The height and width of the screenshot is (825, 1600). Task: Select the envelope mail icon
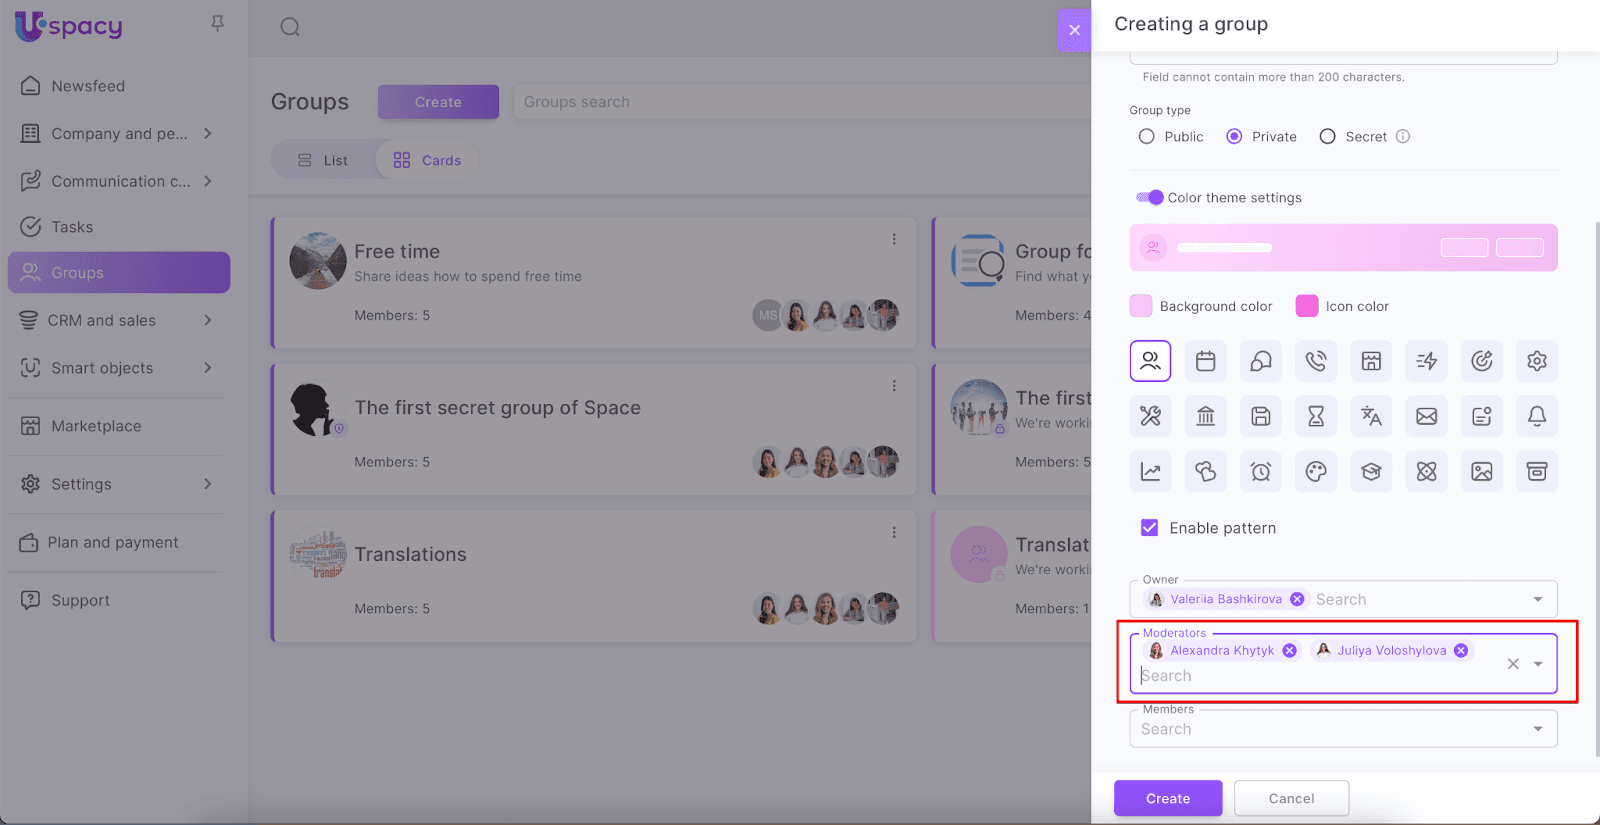click(x=1426, y=416)
